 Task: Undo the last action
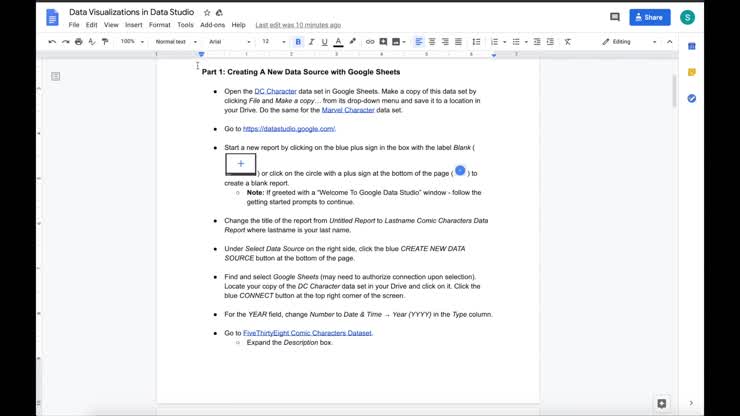coord(52,42)
